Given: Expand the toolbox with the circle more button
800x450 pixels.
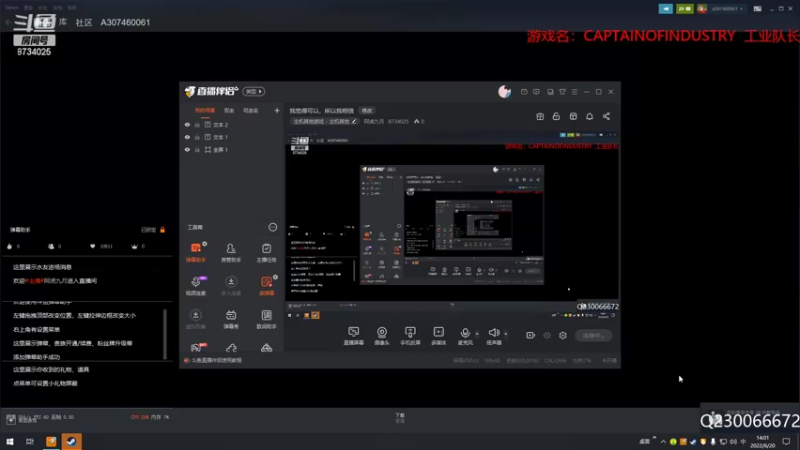Looking at the screenshot, I should (x=273, y=227).
